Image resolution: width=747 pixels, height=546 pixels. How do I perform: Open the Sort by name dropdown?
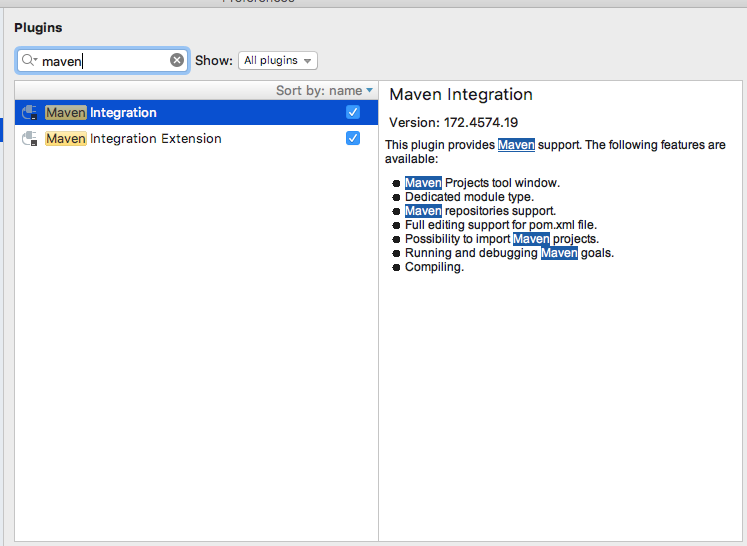click(x=324, y=91)
